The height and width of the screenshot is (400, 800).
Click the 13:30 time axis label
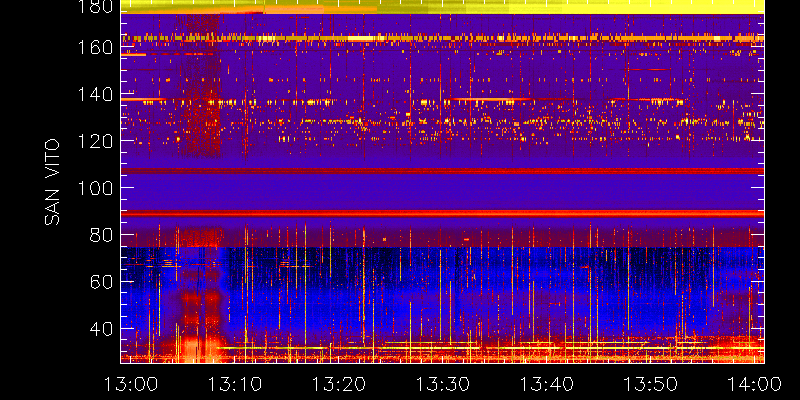[x=443, y=384]
